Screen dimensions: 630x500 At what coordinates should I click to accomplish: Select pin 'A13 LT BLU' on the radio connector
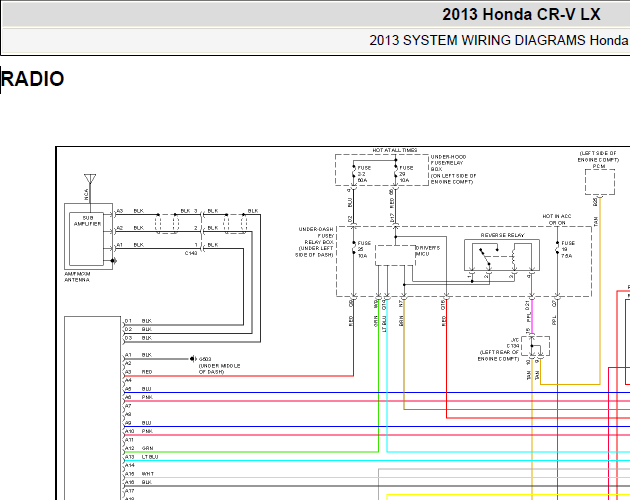[x=141, y=457]
